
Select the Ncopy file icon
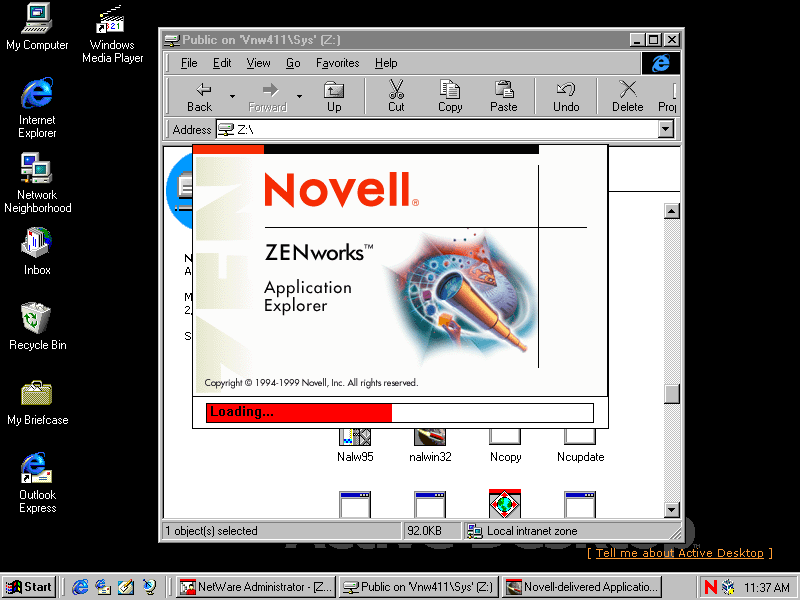pyautogui.click(x=505, y=446)
